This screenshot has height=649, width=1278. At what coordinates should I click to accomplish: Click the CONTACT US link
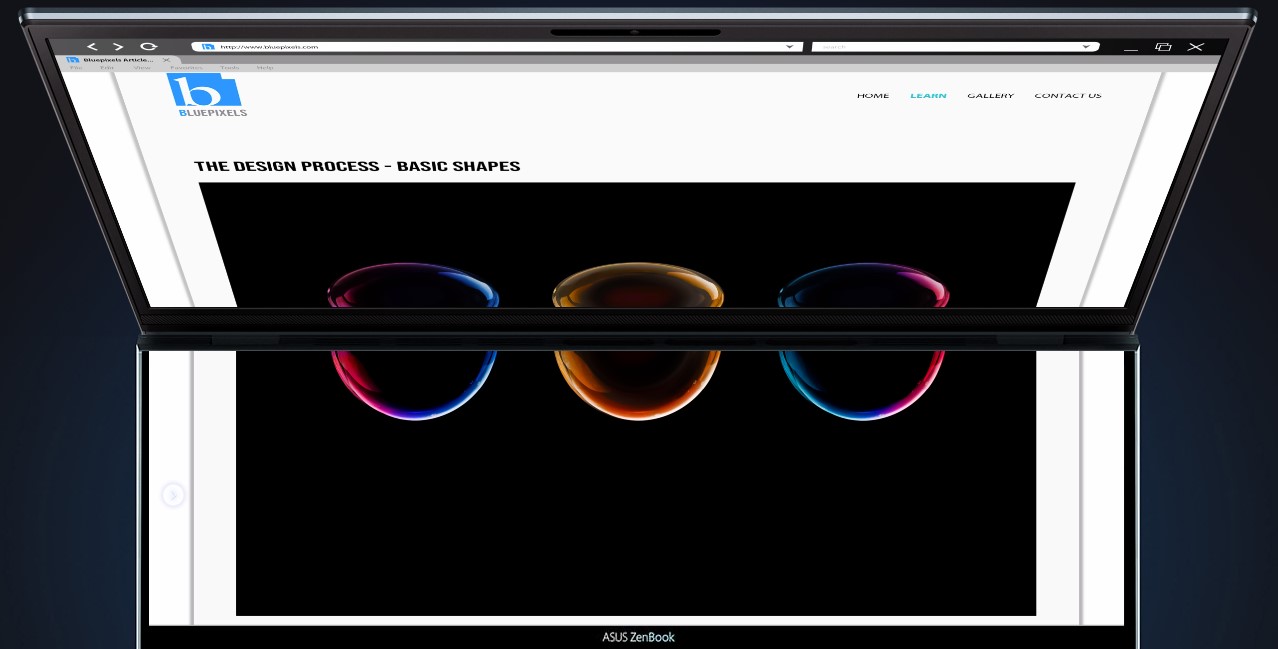(1068, 96)
